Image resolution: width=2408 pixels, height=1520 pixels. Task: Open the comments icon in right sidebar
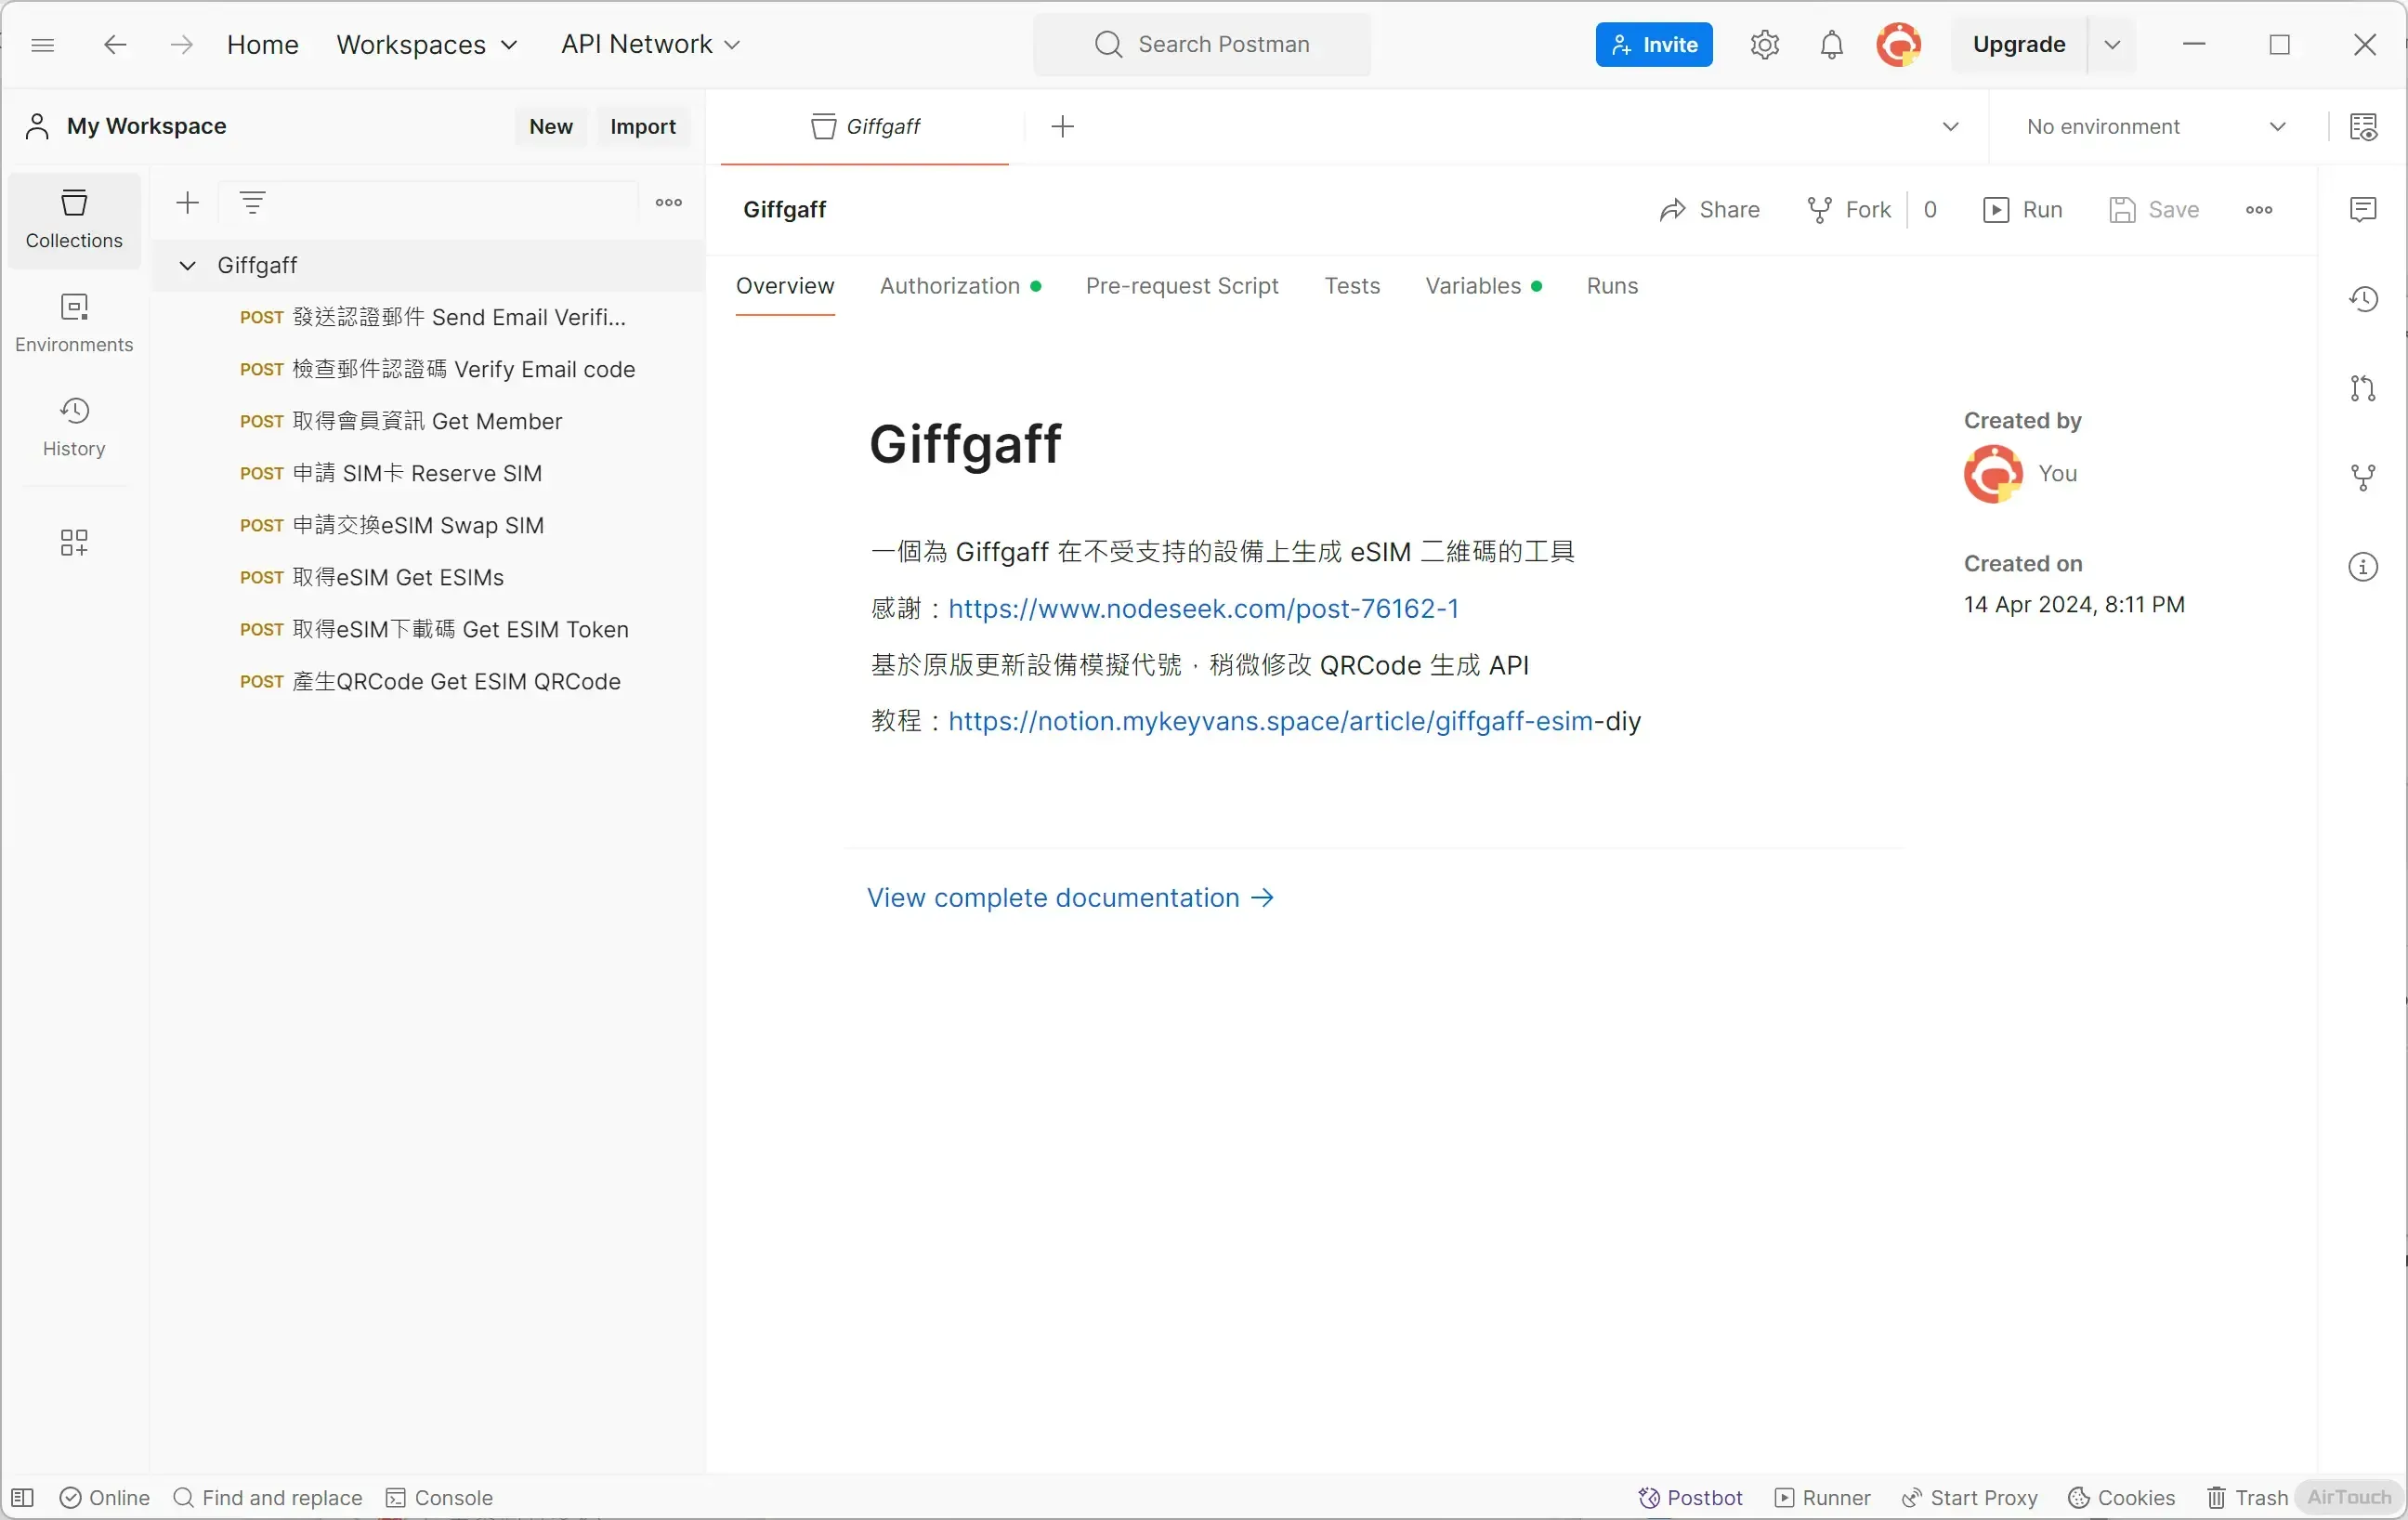pos(2362,209)
